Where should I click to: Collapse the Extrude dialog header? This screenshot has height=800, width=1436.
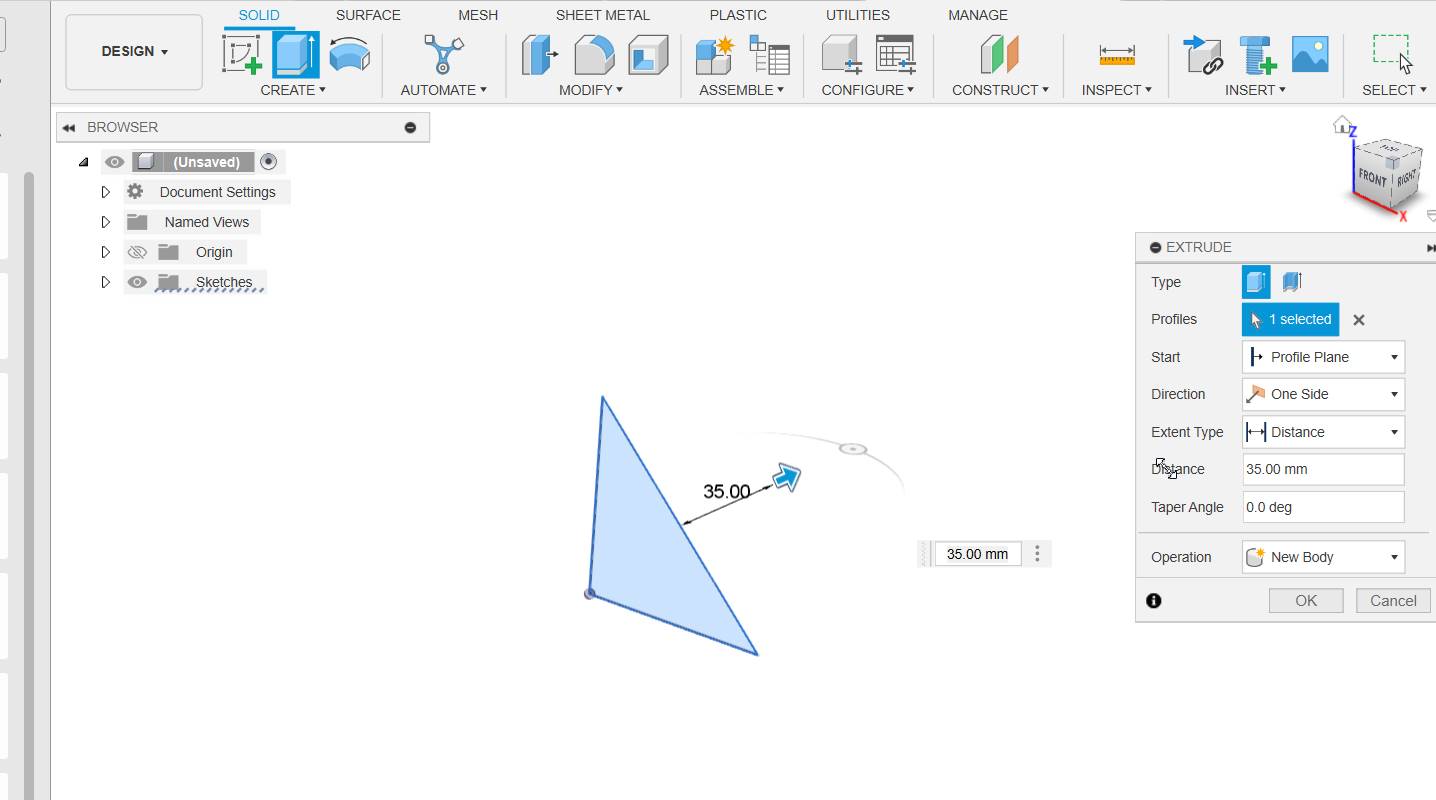tap(1156, 247)
